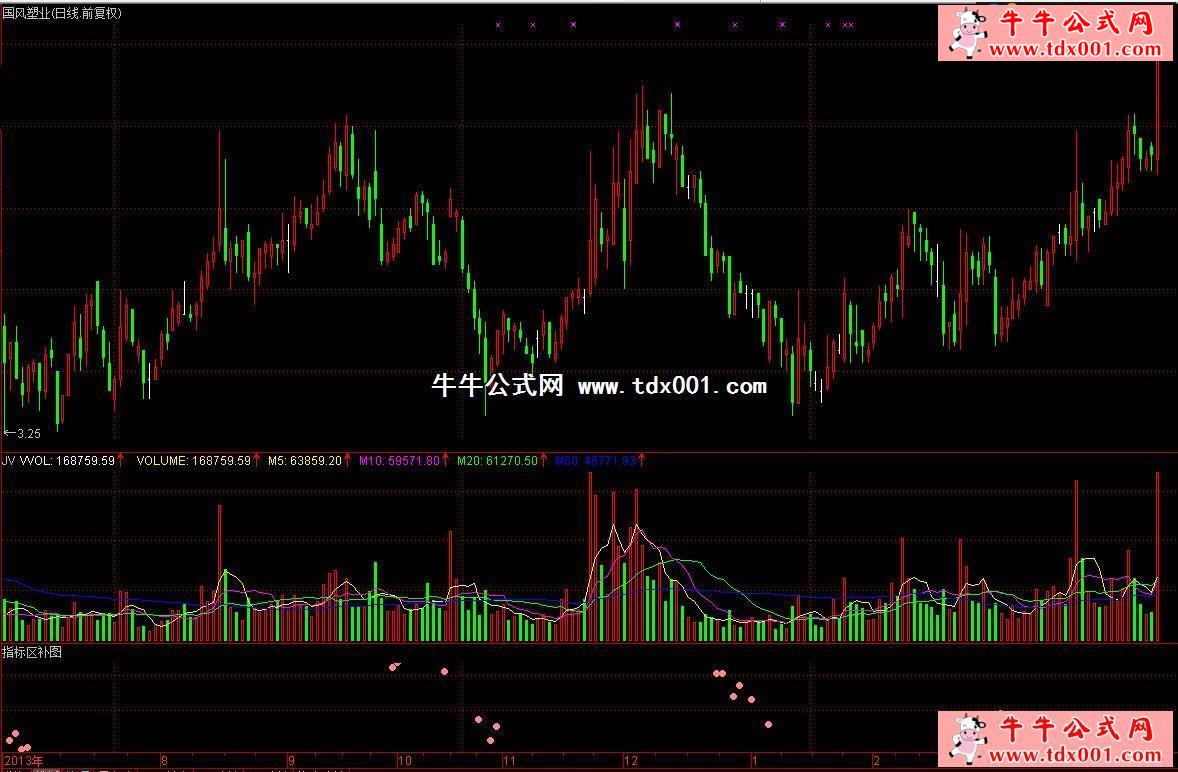Jump to month 11 on time axis
1178x772 pixels.
click(509, 761)
